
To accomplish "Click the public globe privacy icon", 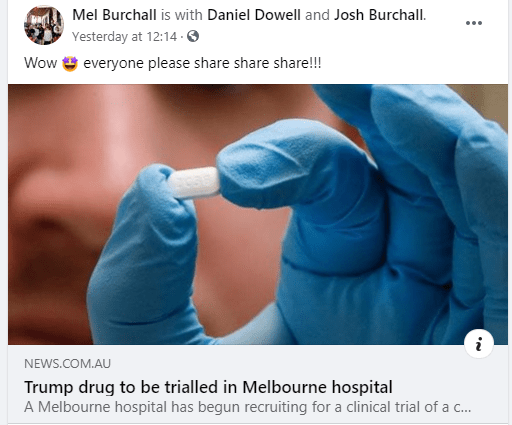I will (193, 36).
